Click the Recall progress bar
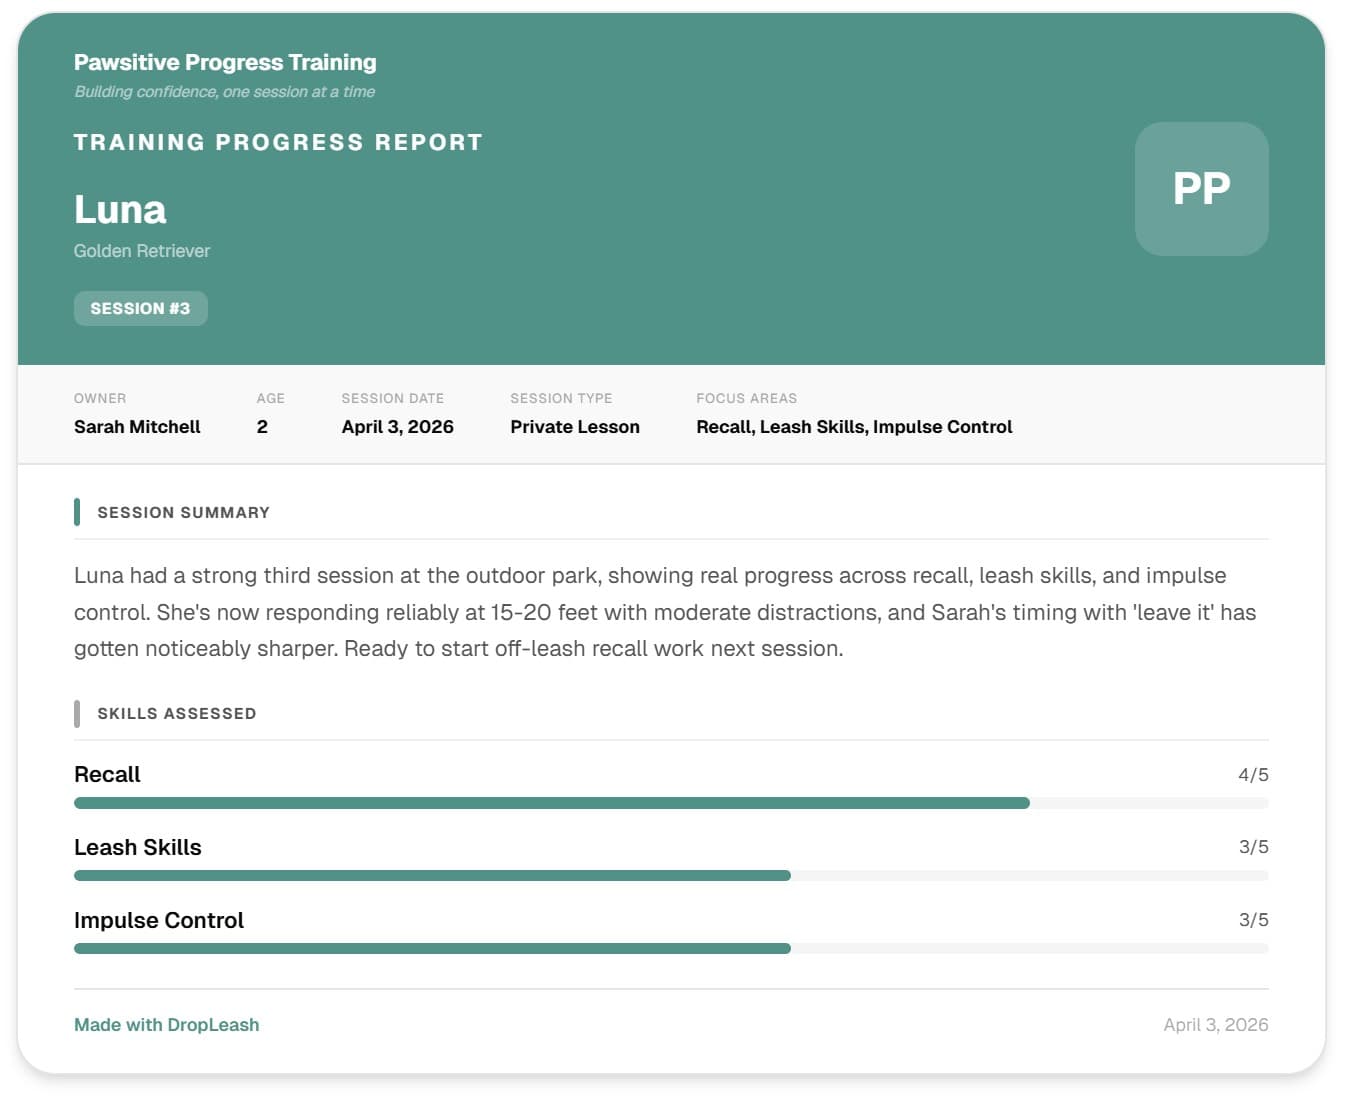 tap(671, 803)
